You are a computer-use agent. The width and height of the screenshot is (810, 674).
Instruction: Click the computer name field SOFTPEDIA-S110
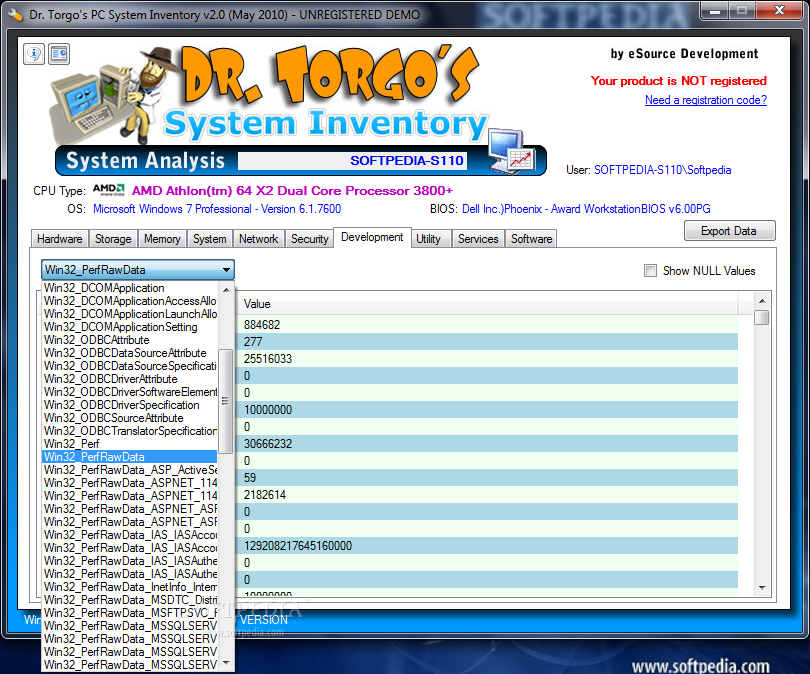coord(352,161)
